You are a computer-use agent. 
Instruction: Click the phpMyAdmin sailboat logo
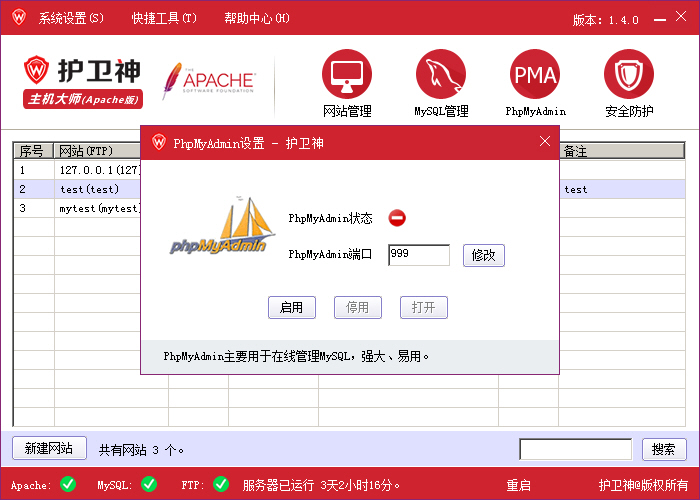click(x=222, y=225)
